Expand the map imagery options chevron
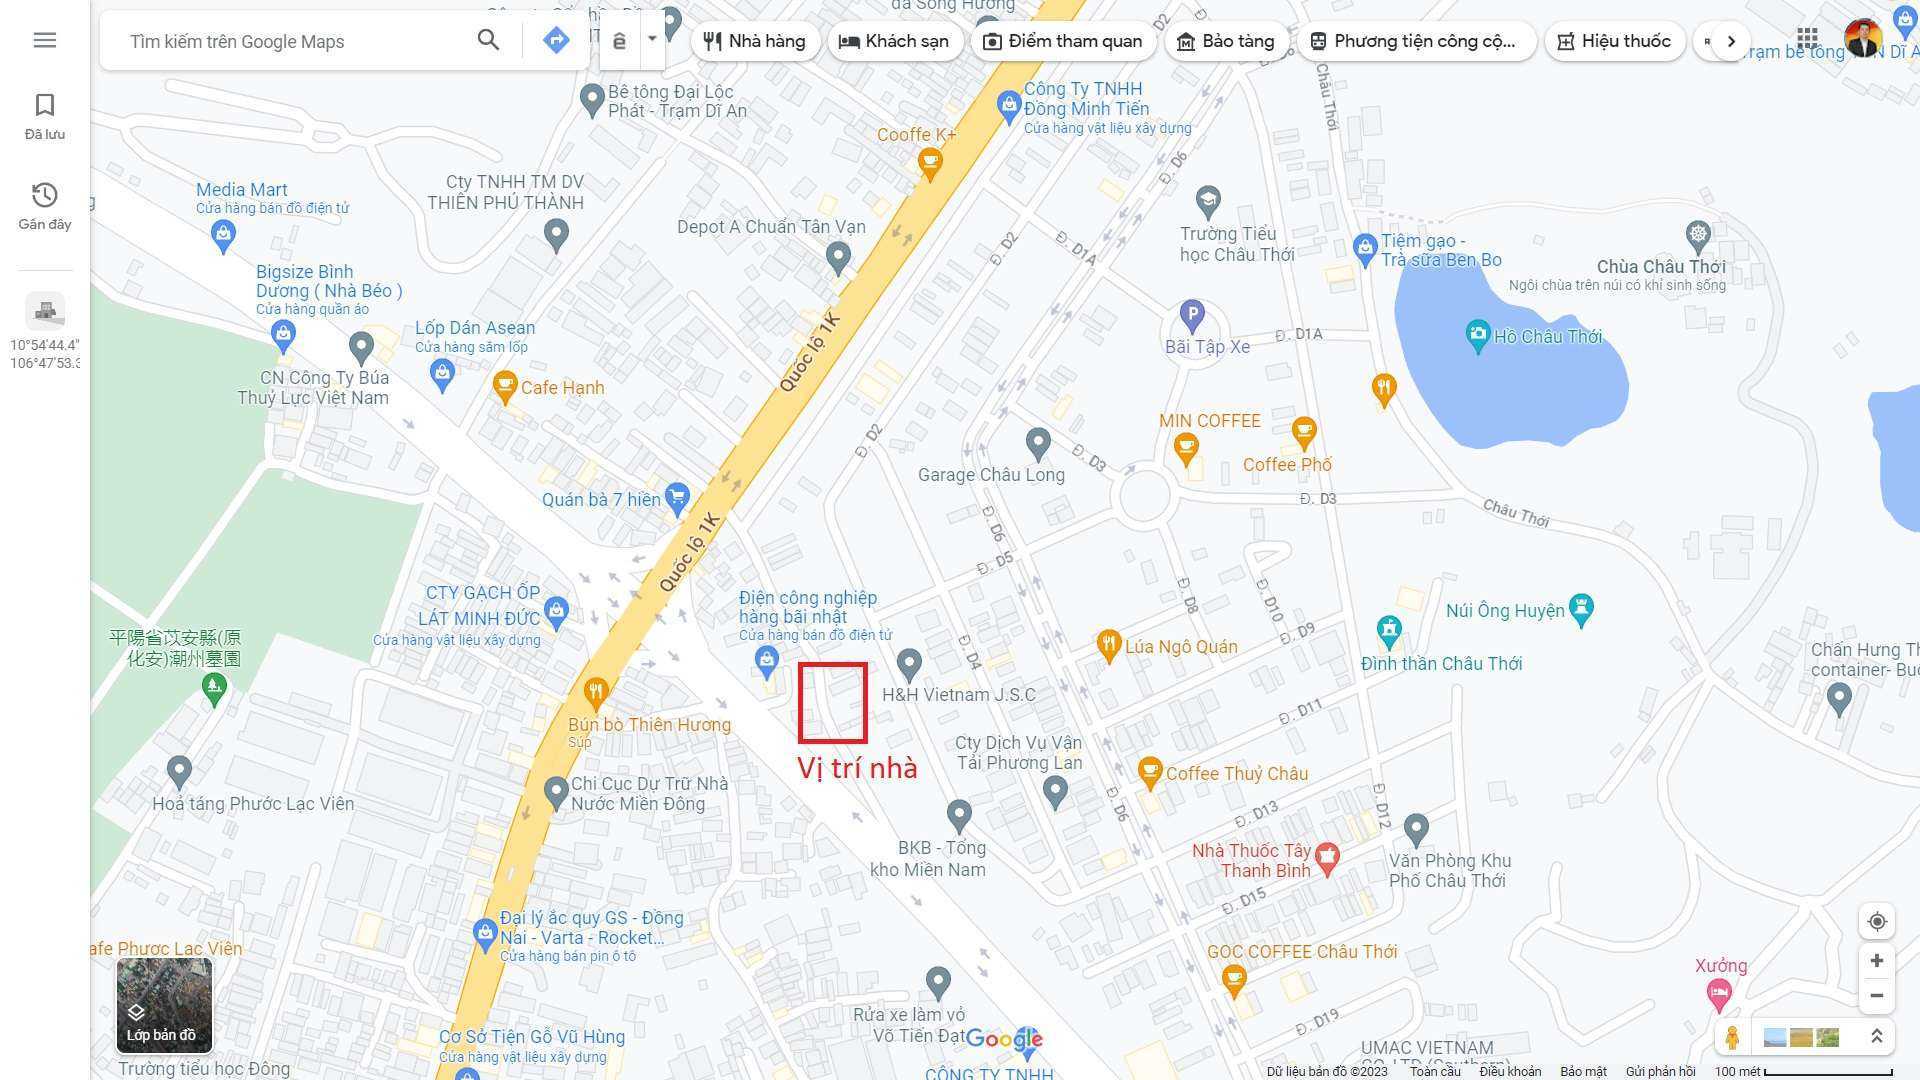 (1877, 1037)
